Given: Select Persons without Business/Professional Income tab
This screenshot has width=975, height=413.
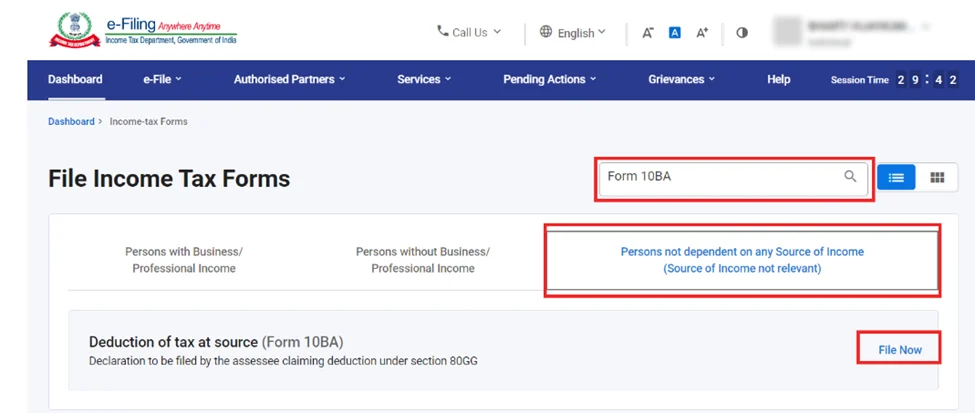Looking at the screenshot, I should pyautogui.click(x=423, y=260).
